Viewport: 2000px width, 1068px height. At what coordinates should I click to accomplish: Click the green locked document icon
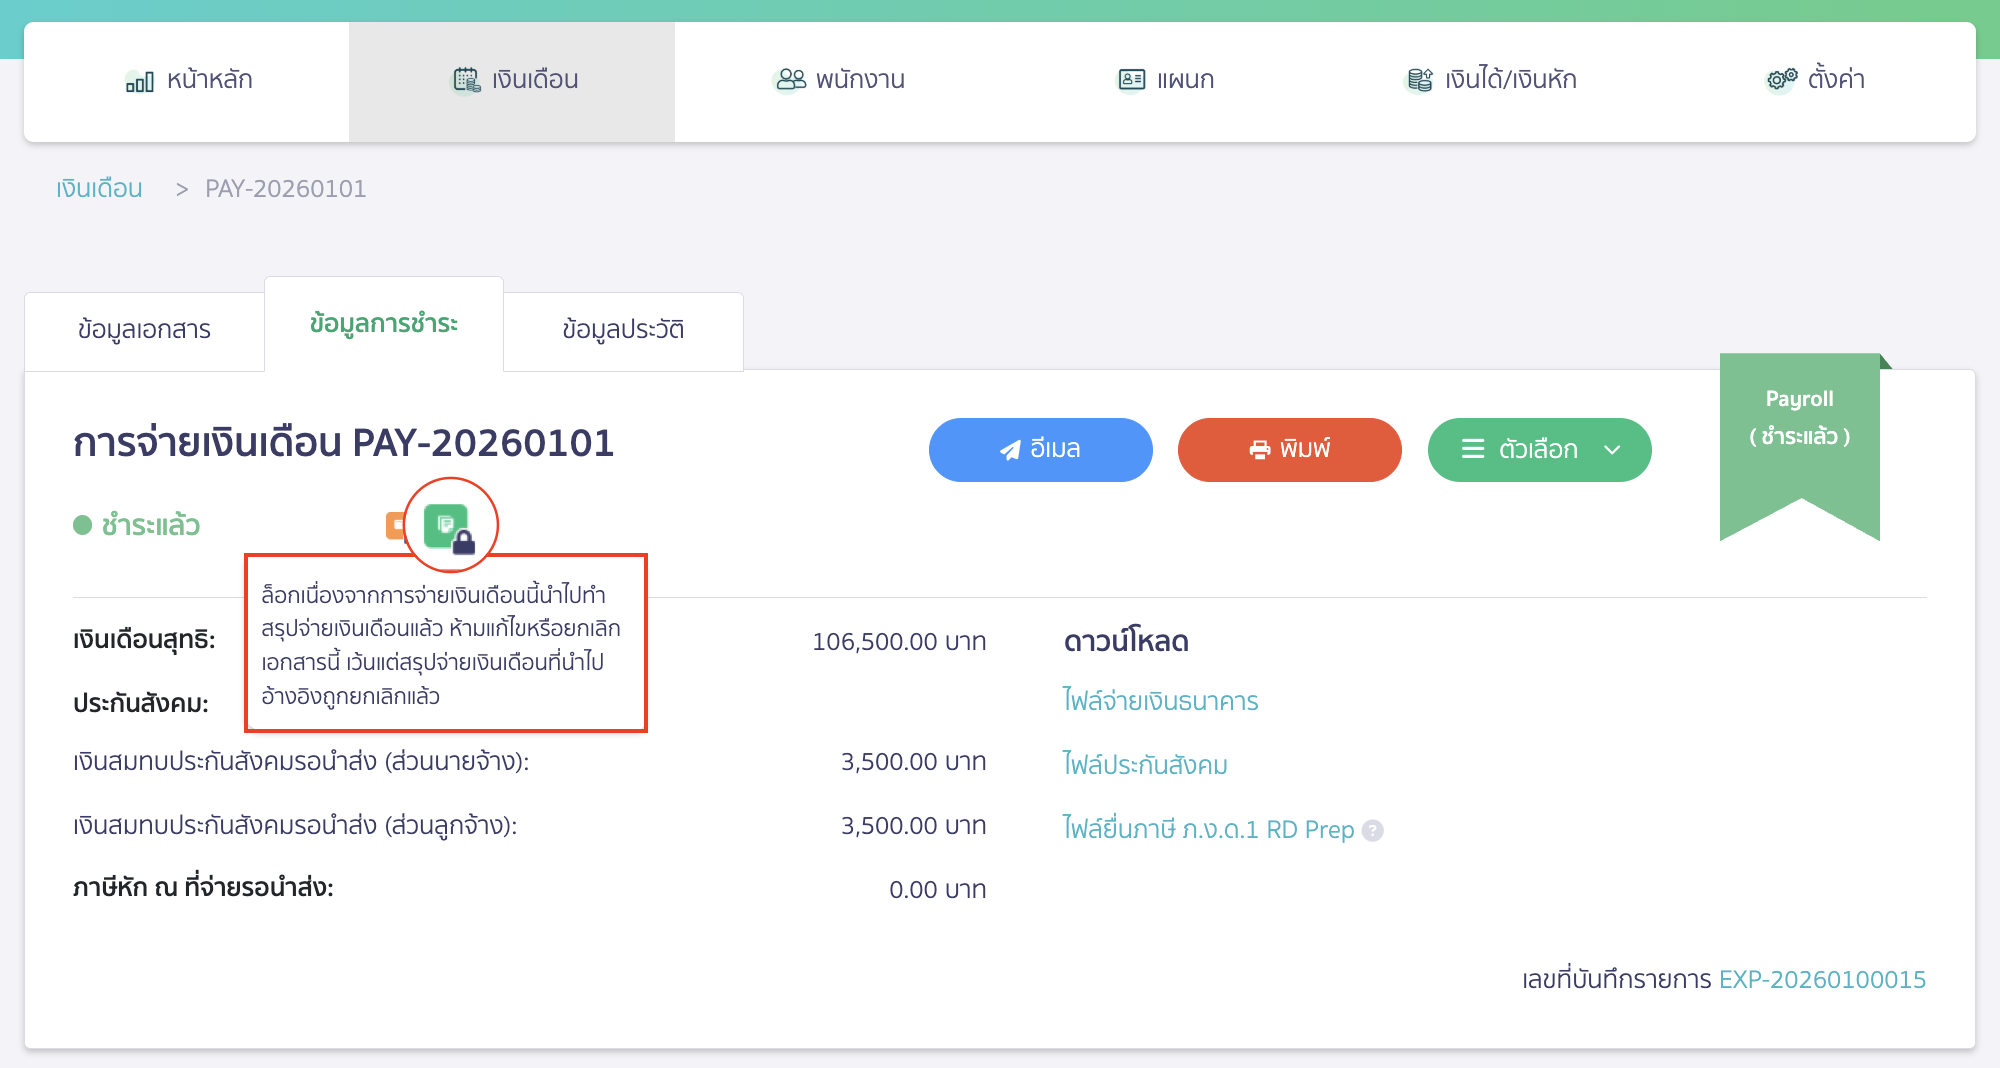click(447, 525)
